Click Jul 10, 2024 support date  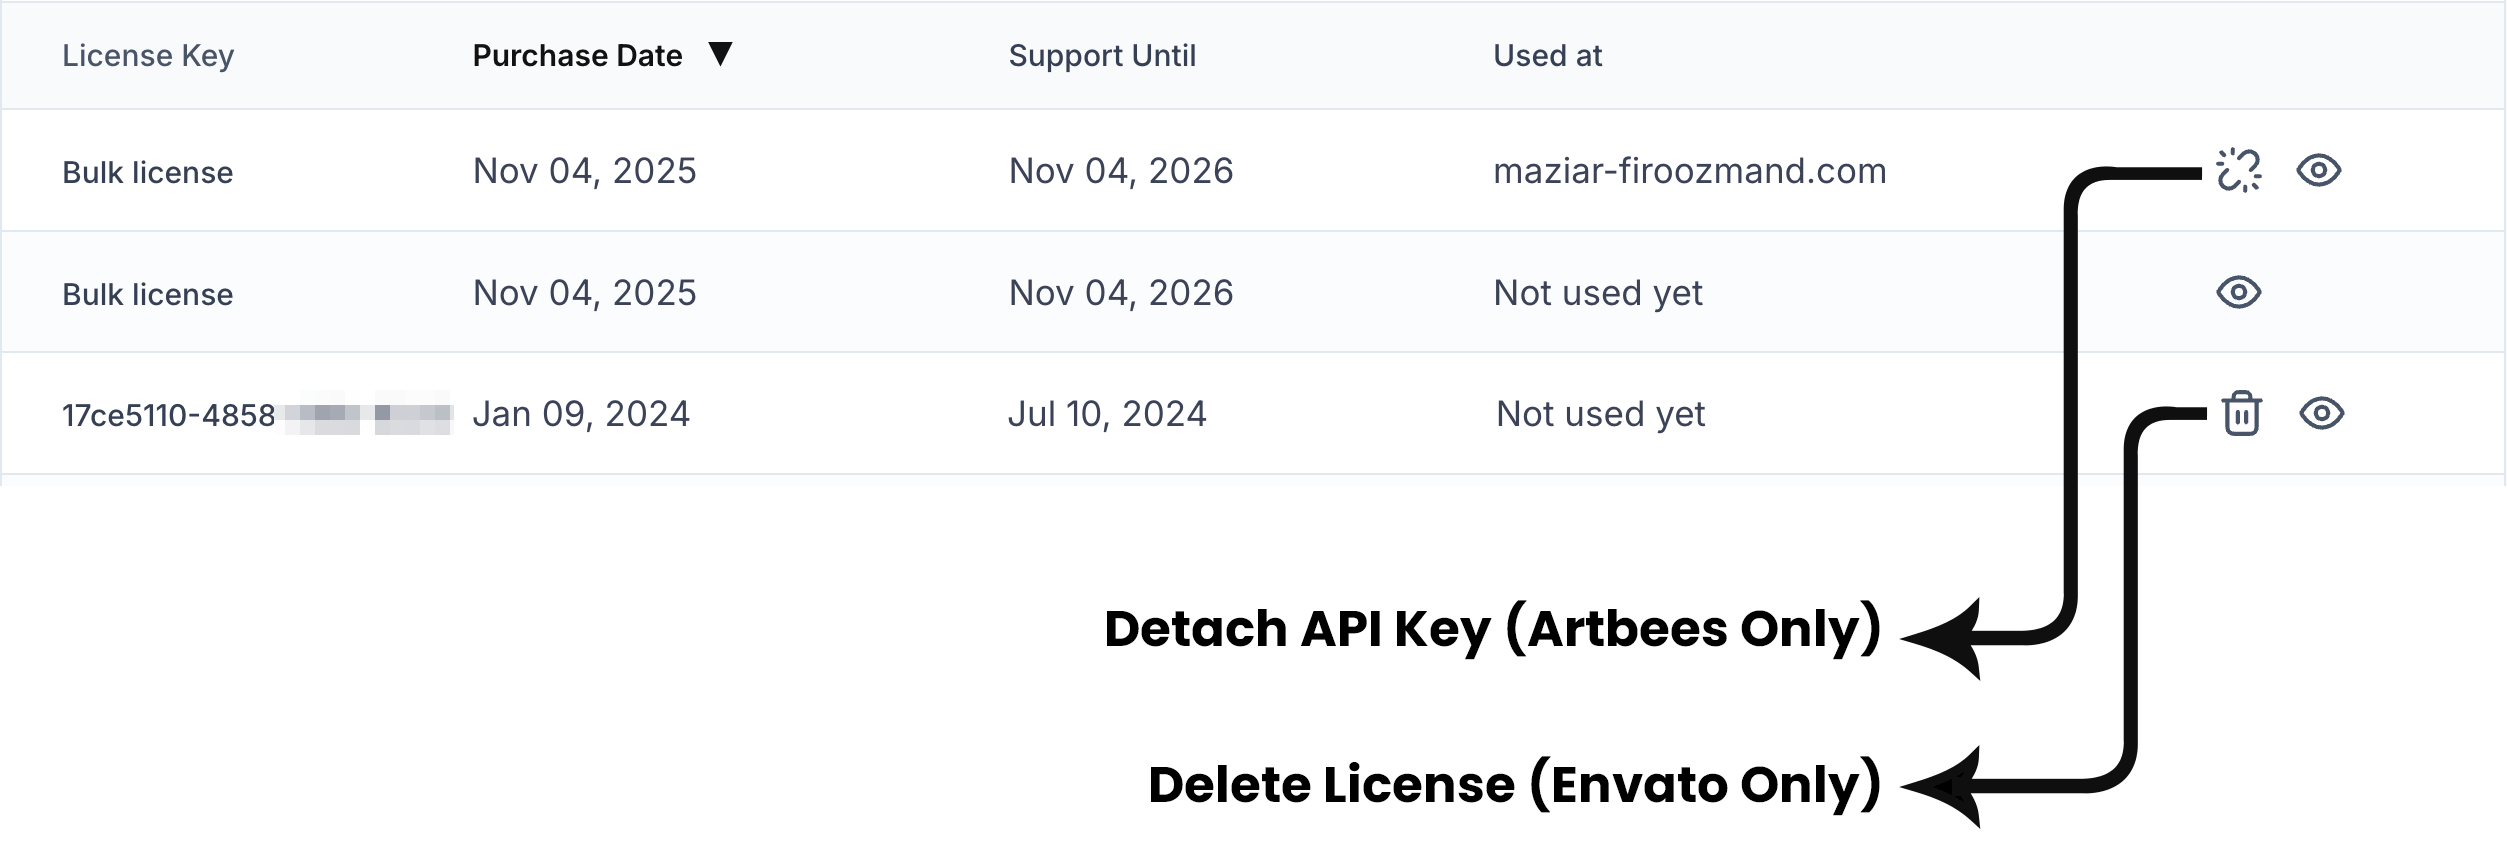coord(1107,414)
